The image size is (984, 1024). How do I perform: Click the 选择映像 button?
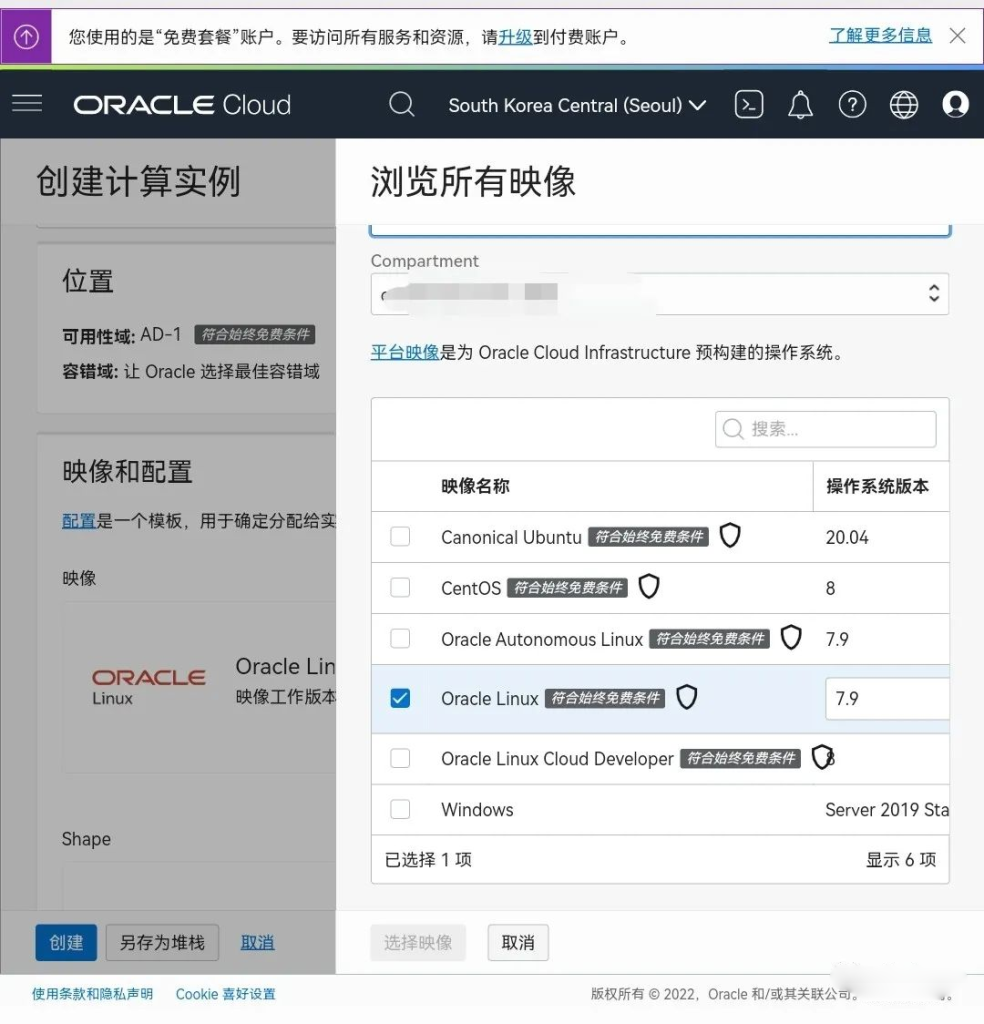(x=418, y=942)
